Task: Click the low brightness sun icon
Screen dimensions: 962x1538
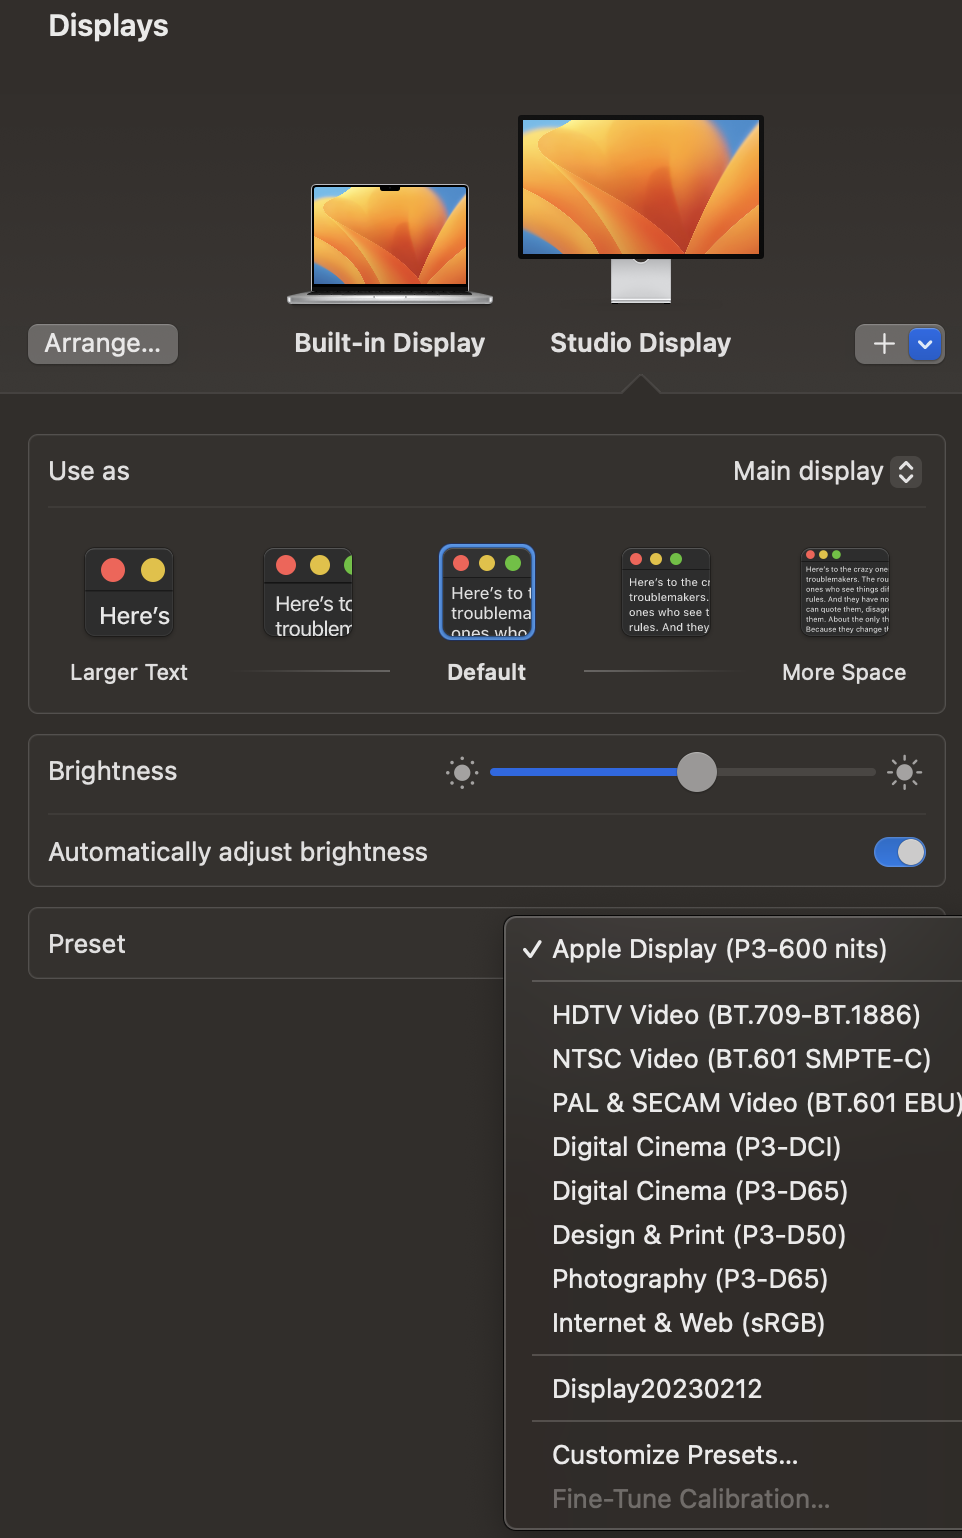Action: point(462,772)
